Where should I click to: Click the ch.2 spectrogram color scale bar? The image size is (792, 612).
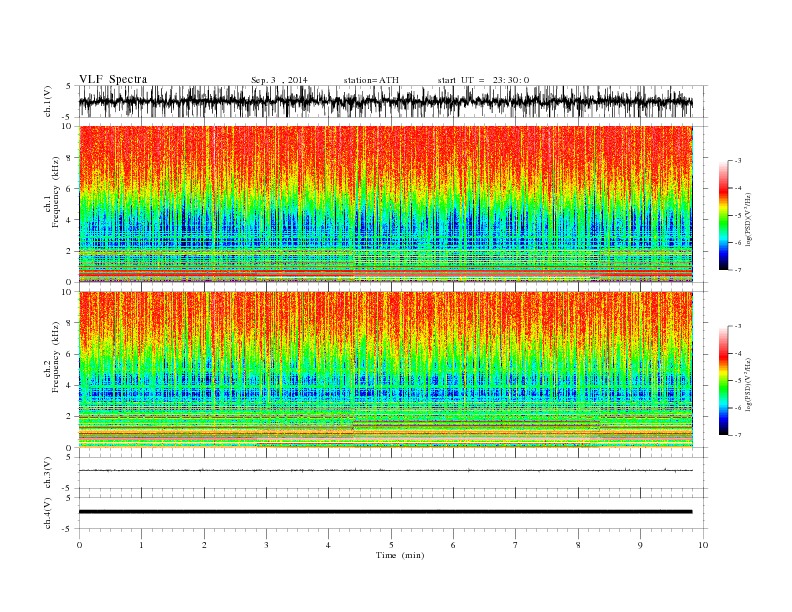tap(723, 380)
